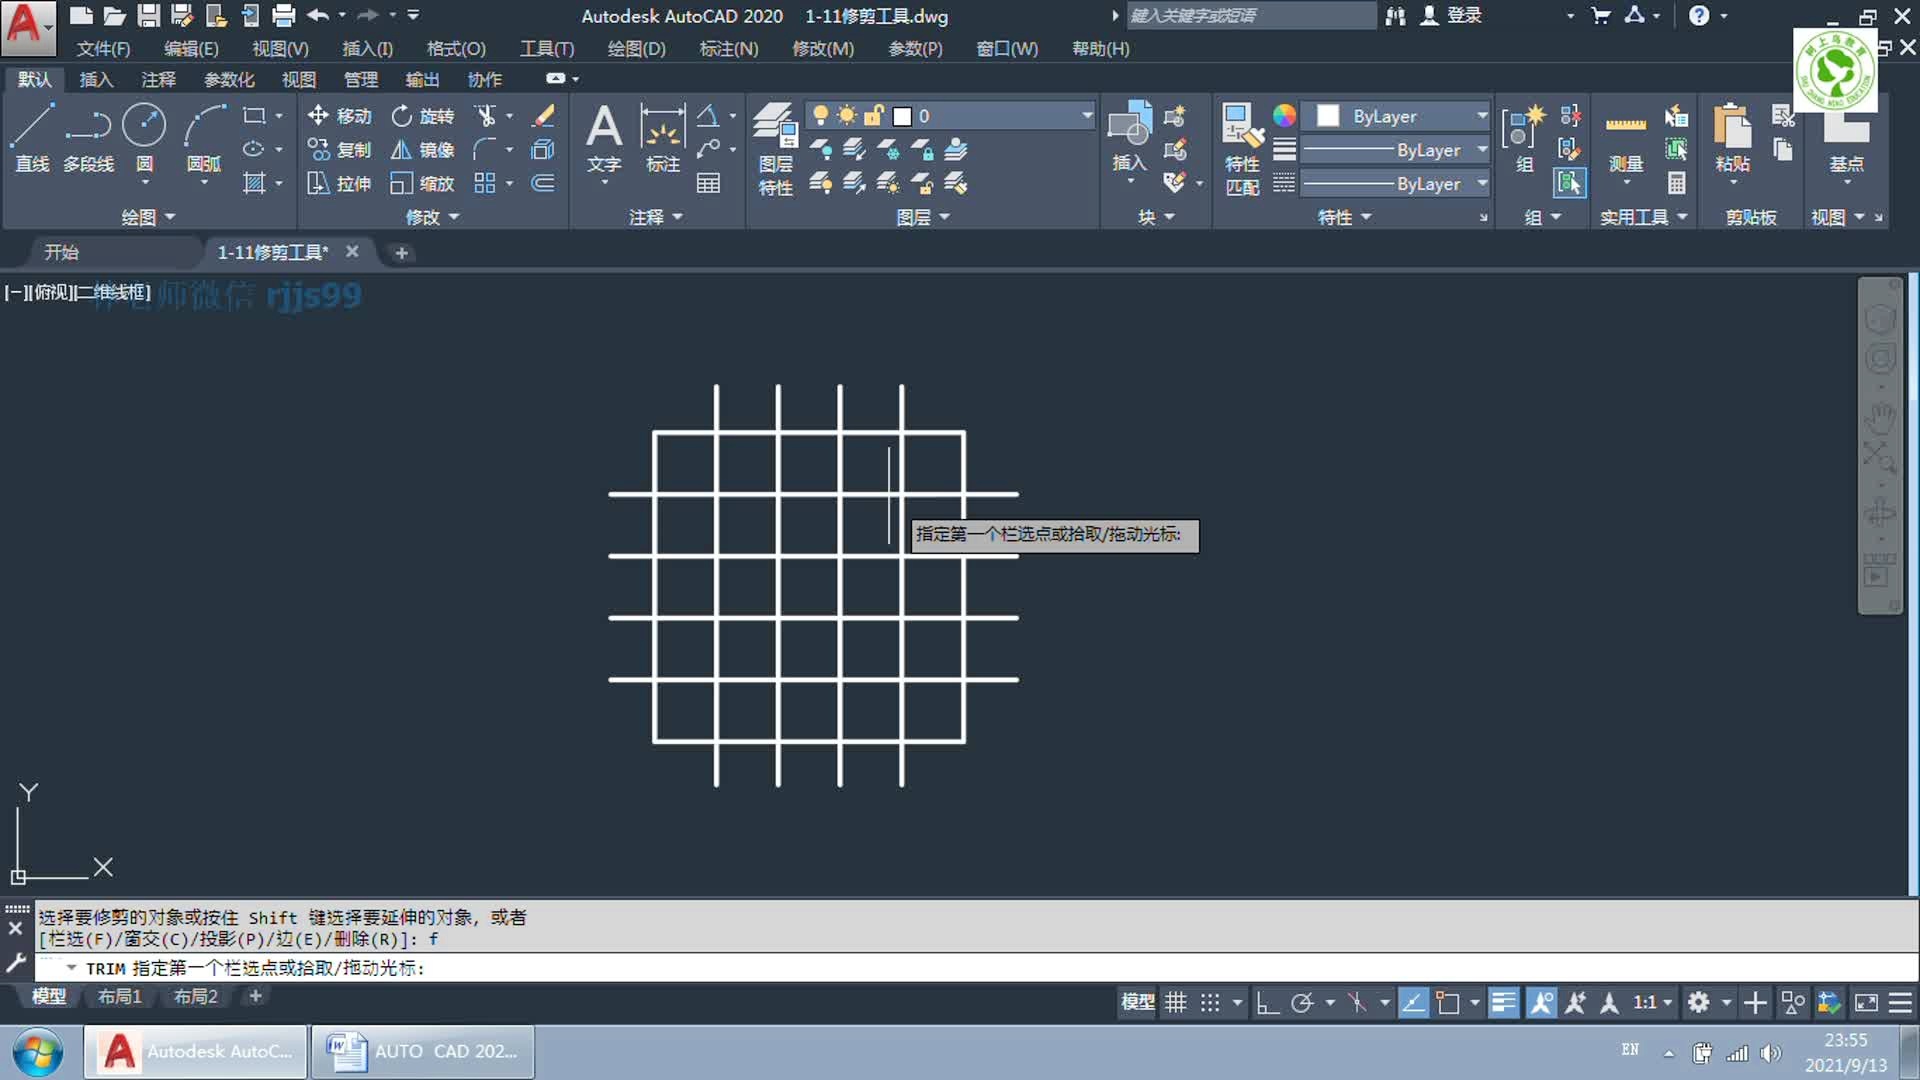The image size is (1920, 1080).
Task: Toggle drawing grid display in status bar
Action: [1176, 1002]
